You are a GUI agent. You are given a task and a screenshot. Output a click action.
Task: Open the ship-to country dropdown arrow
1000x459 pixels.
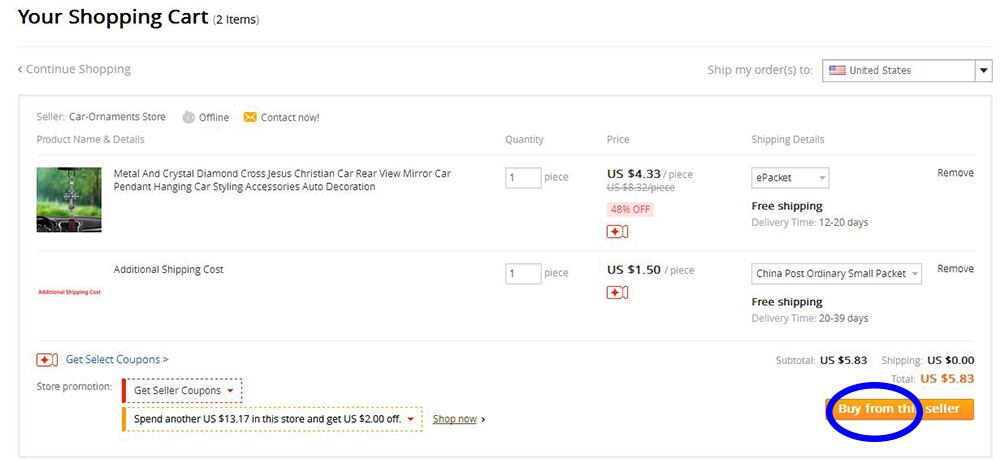[x=984, y=71]
